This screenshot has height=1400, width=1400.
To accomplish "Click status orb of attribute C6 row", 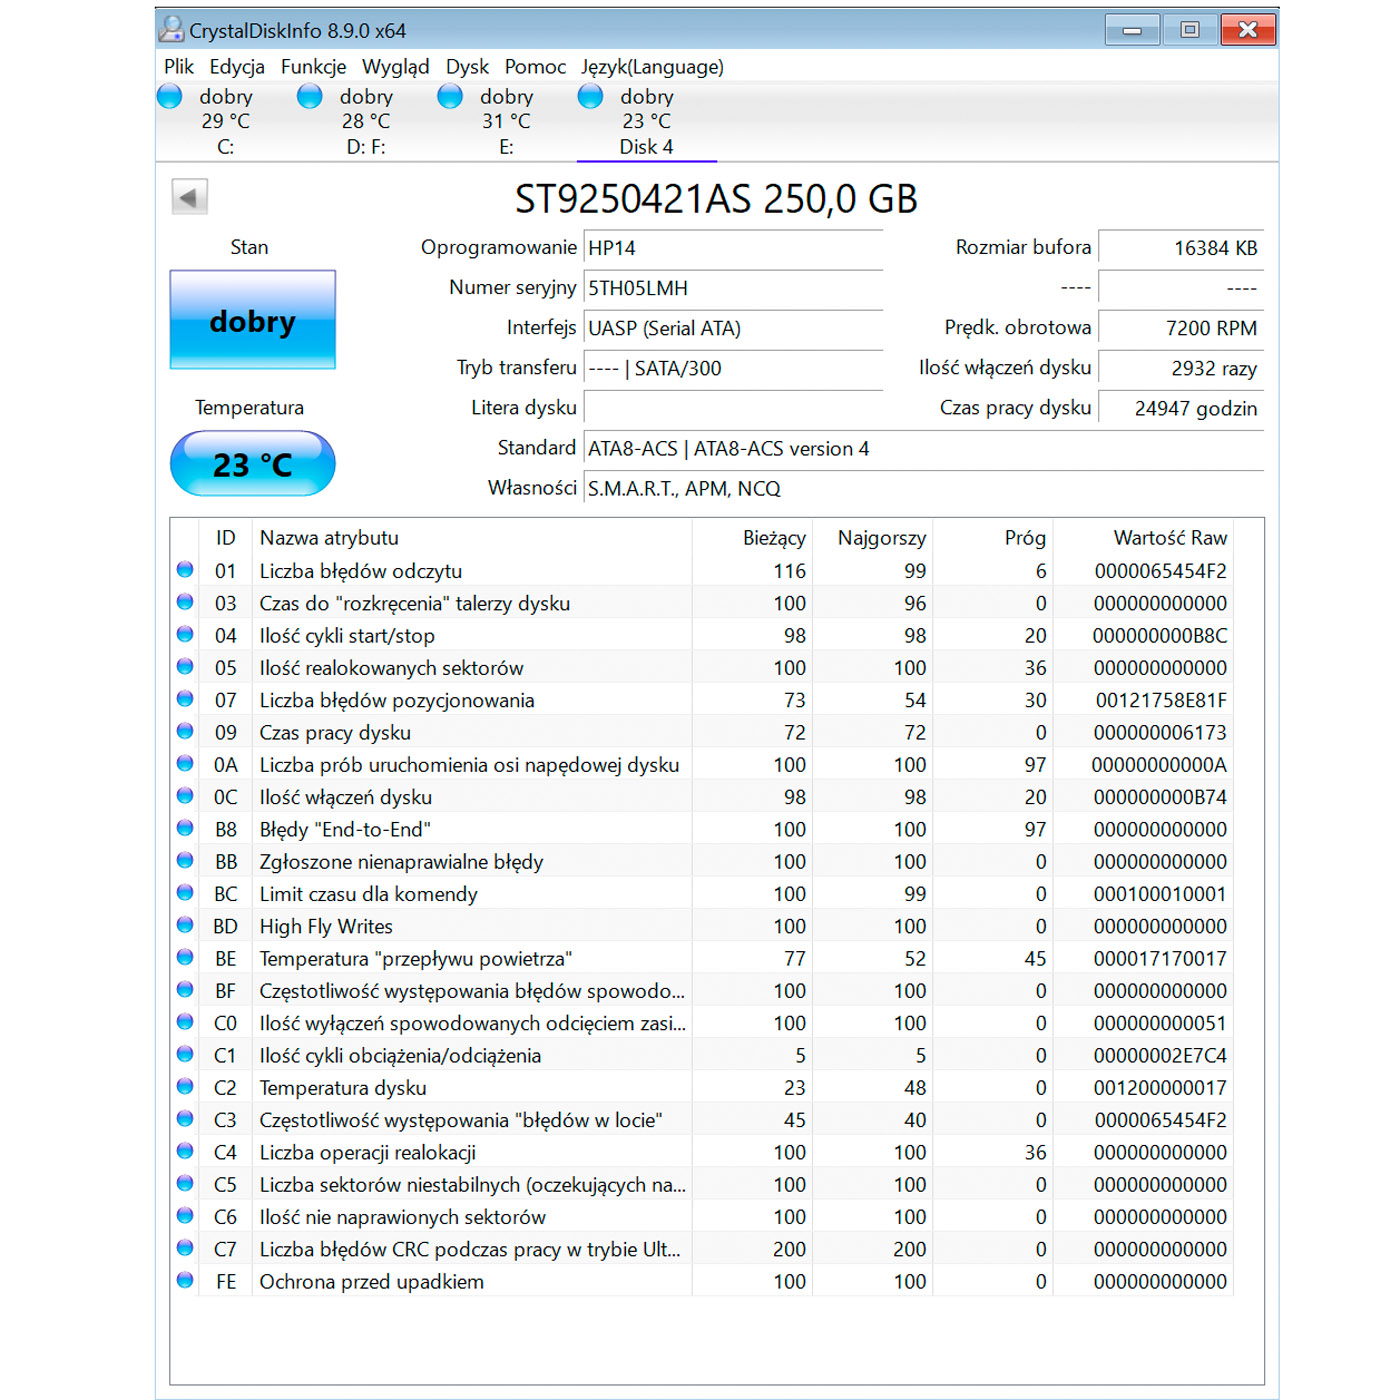I will click(x=185, y=1216).
